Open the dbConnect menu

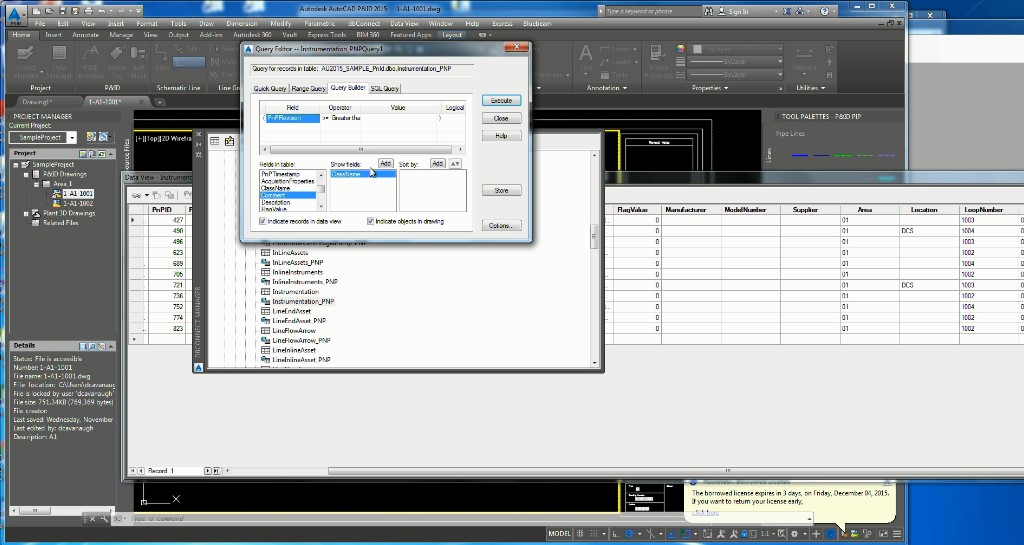click(364, 23)
